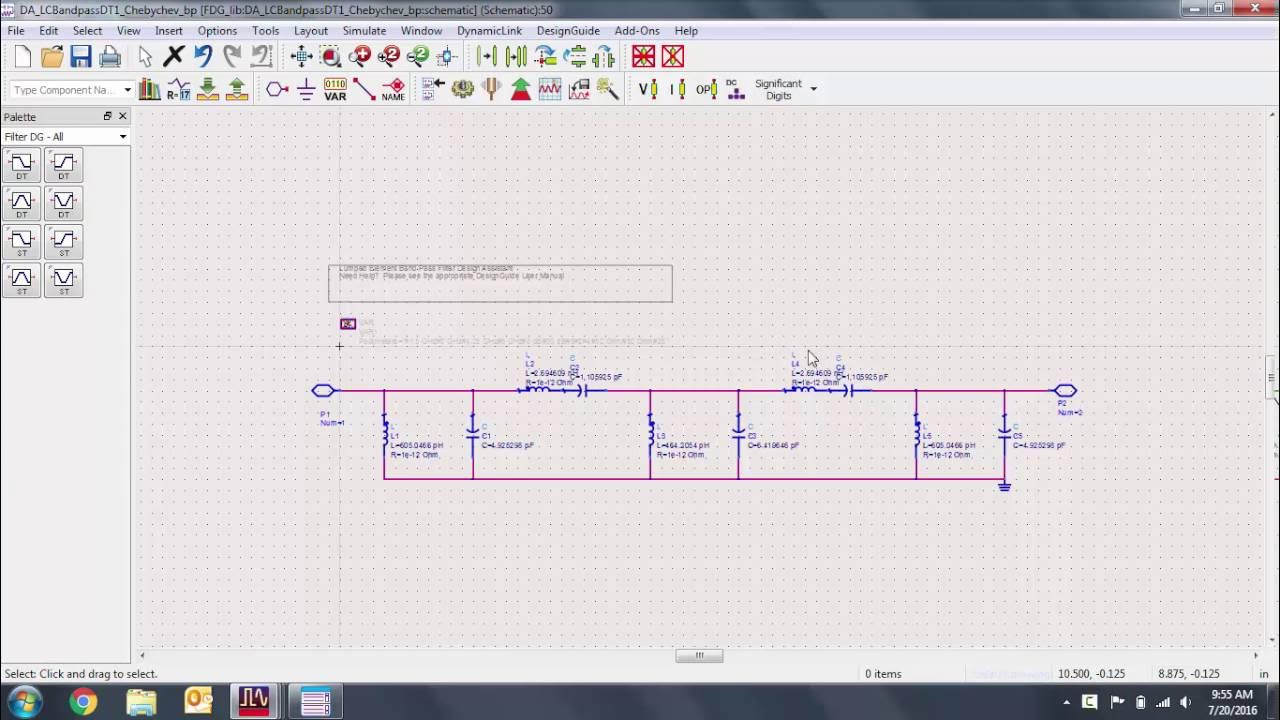
Task: Pop out of hierarchy with the up arrow icon
Action: (236, 89)
